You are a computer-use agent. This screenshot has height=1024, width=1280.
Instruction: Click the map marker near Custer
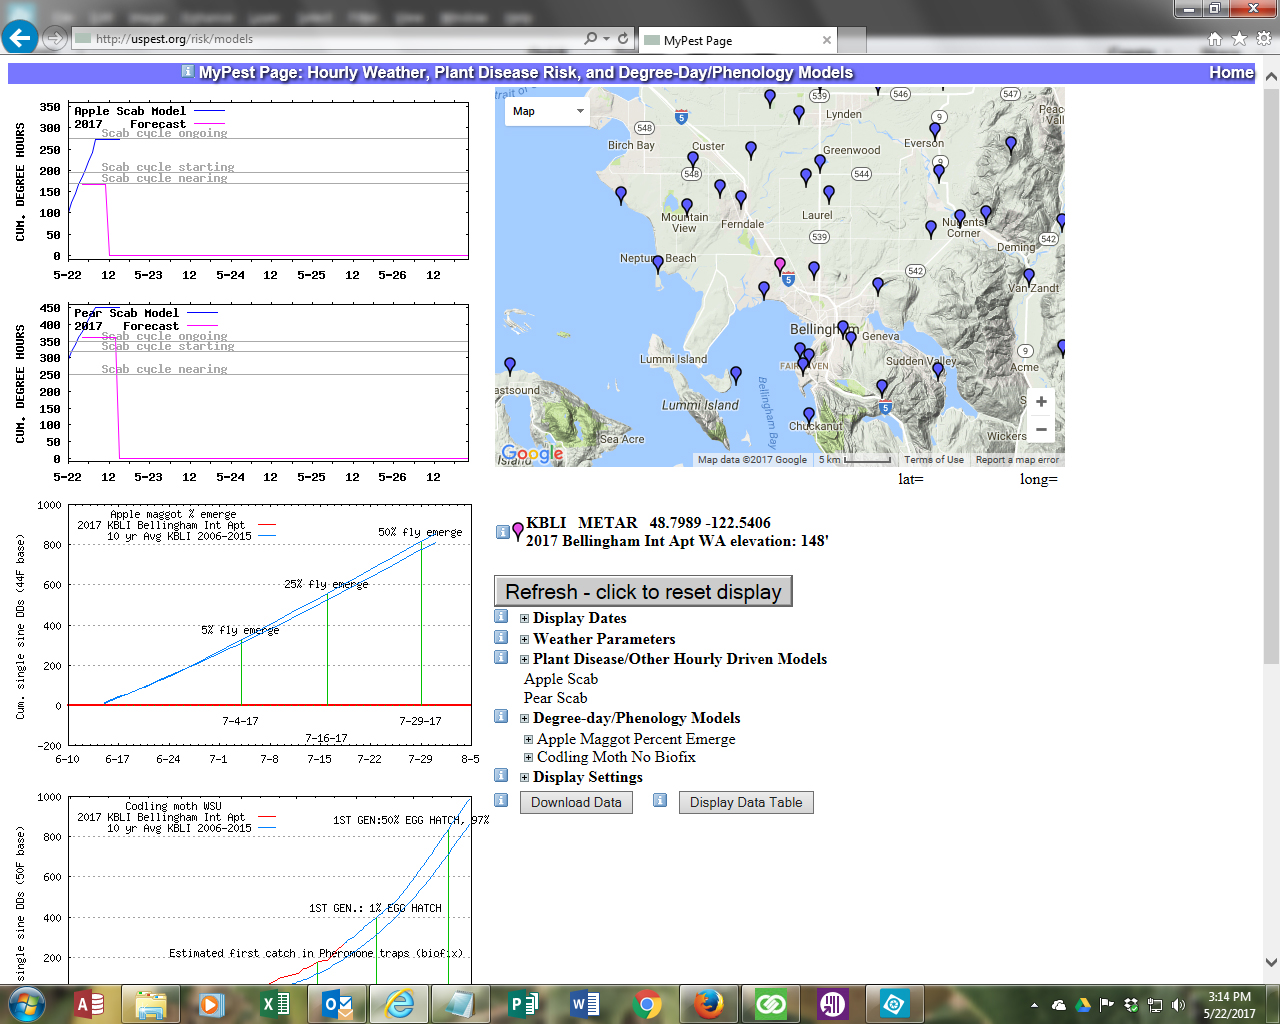pos(693,160)
